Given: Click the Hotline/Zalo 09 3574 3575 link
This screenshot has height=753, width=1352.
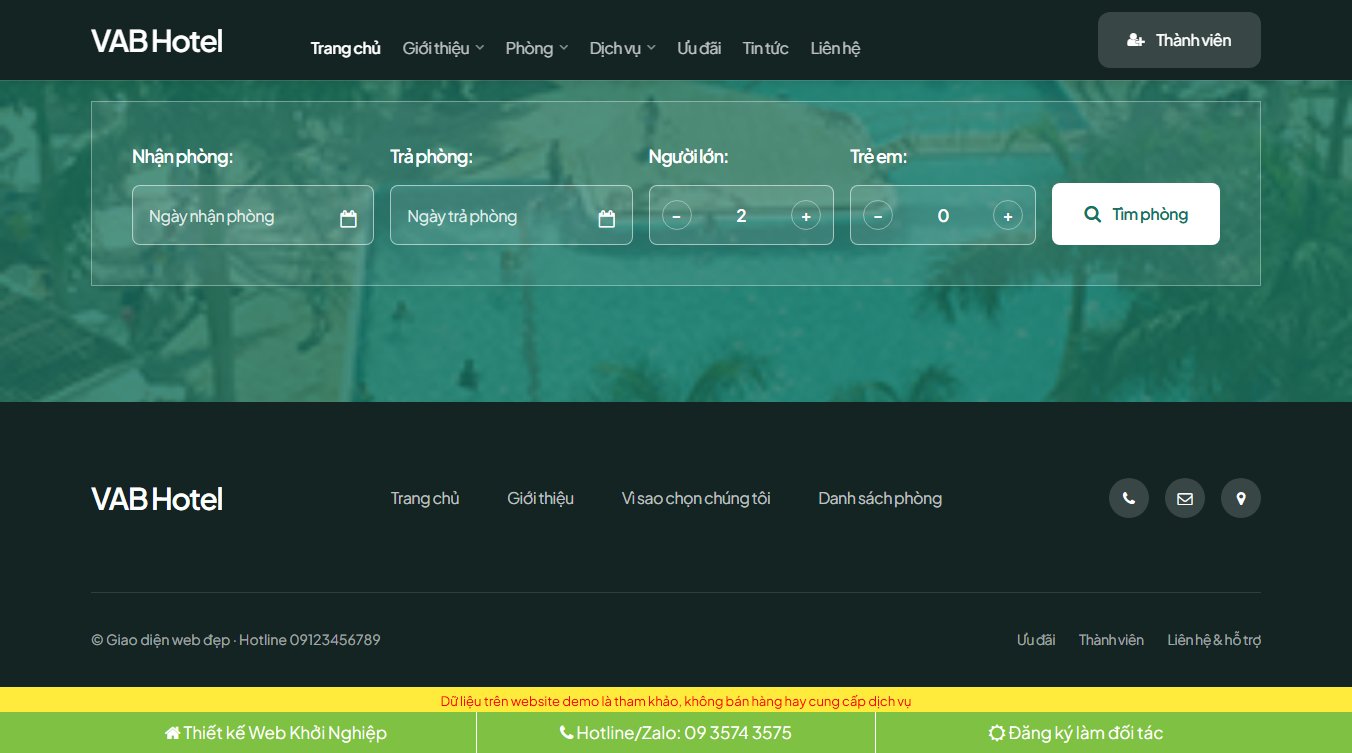Looking at the screenshot, I should 676,733.
